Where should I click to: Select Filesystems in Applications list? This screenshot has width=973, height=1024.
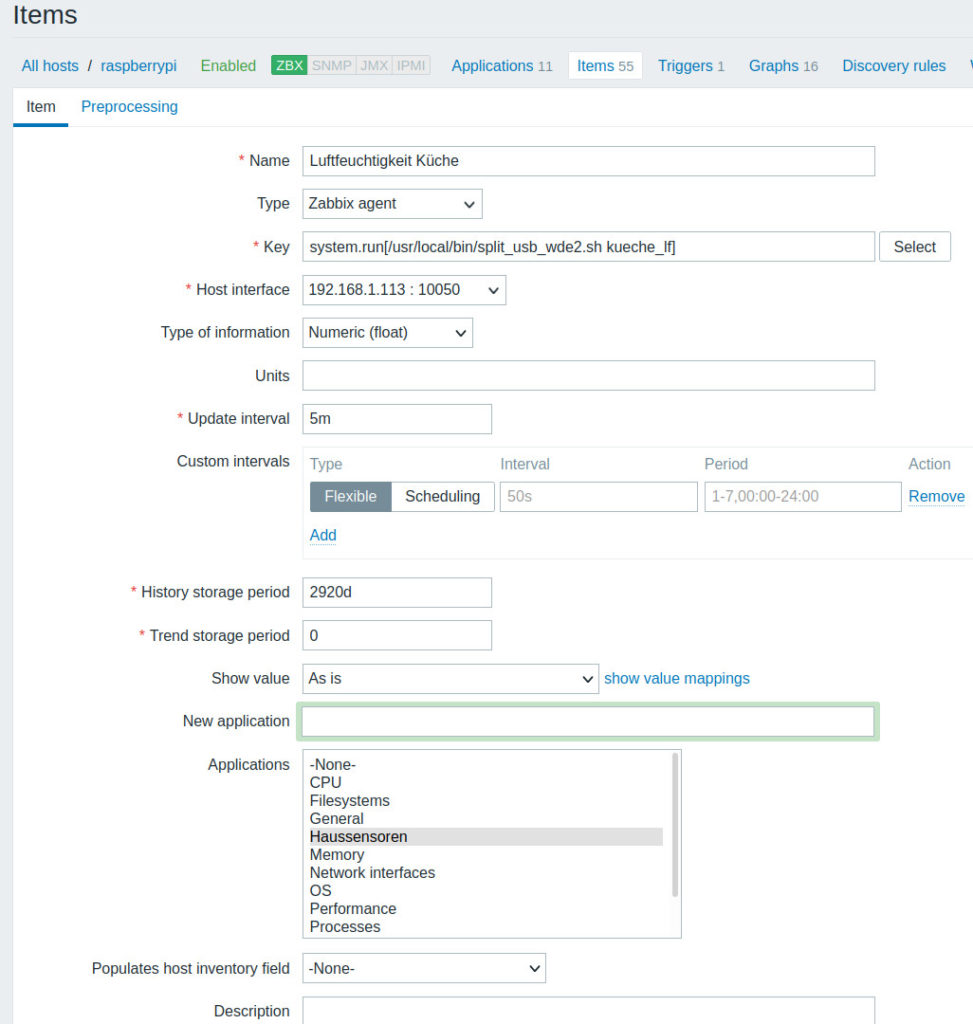pos(486,801)
